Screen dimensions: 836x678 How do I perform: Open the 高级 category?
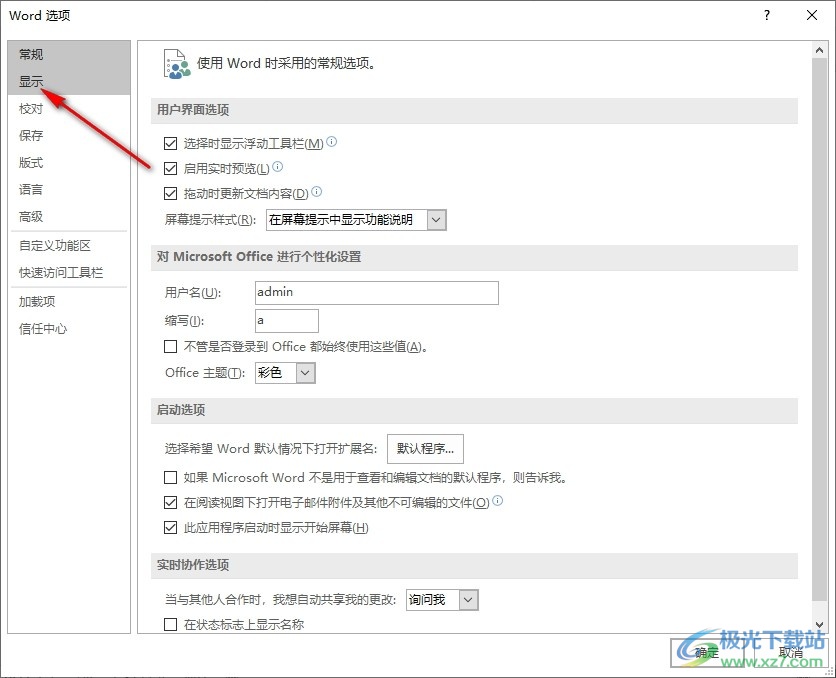[x=69, y=216]
